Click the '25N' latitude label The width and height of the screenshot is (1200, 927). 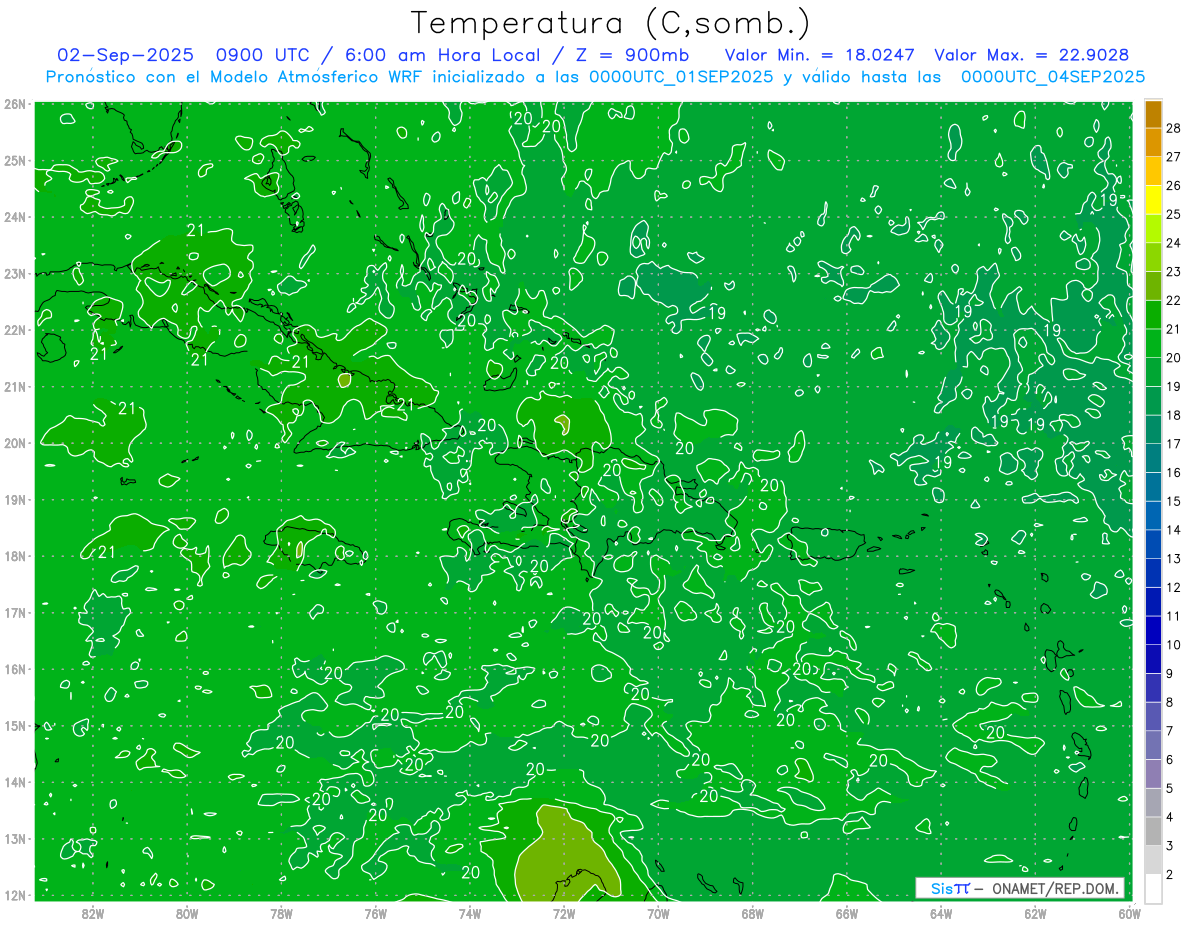pos(14,160)
